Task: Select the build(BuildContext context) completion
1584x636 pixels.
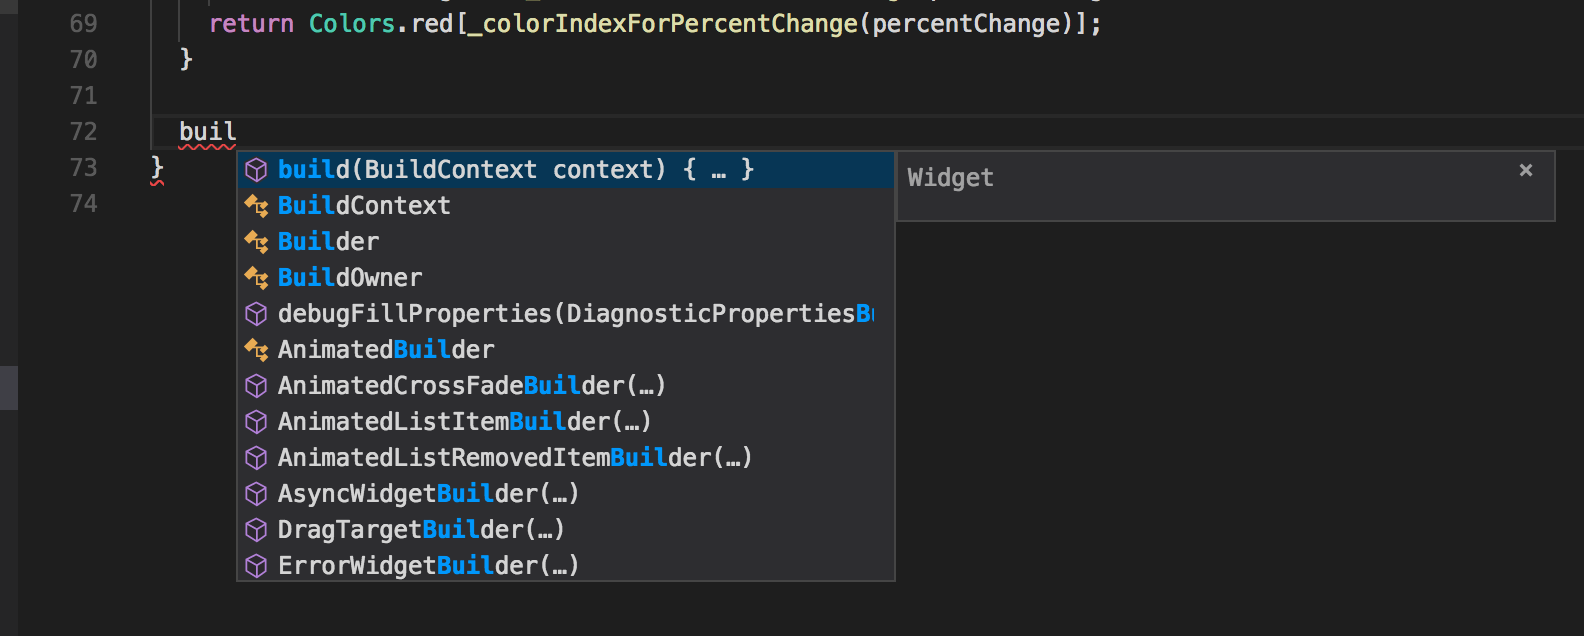Action: [515, 169]
